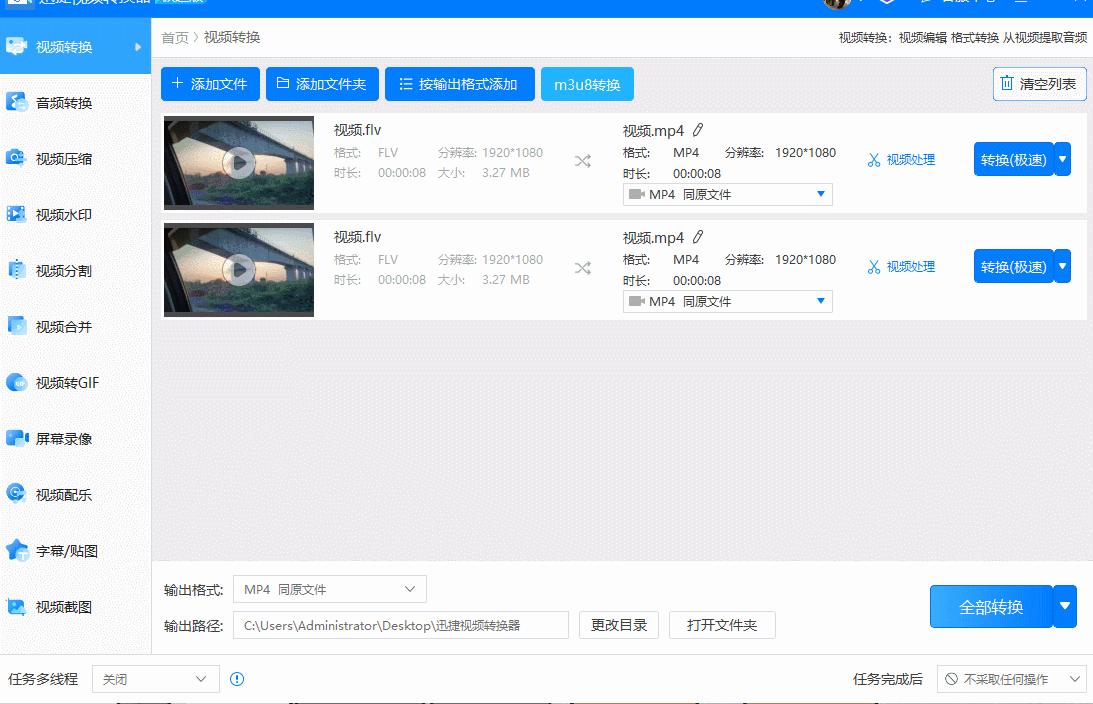Open the 视频合并 (video merge) tool

[x=62, y=326]
